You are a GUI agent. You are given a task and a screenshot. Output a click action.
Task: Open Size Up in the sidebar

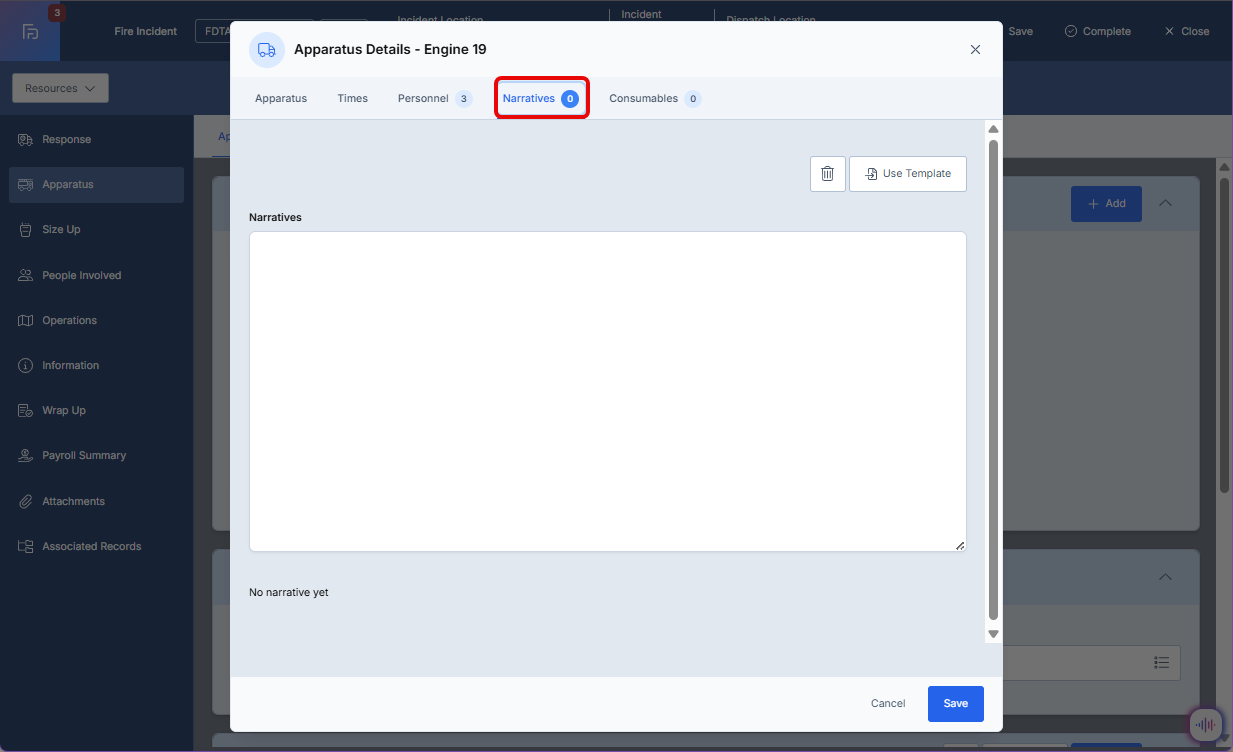point(96,230)
